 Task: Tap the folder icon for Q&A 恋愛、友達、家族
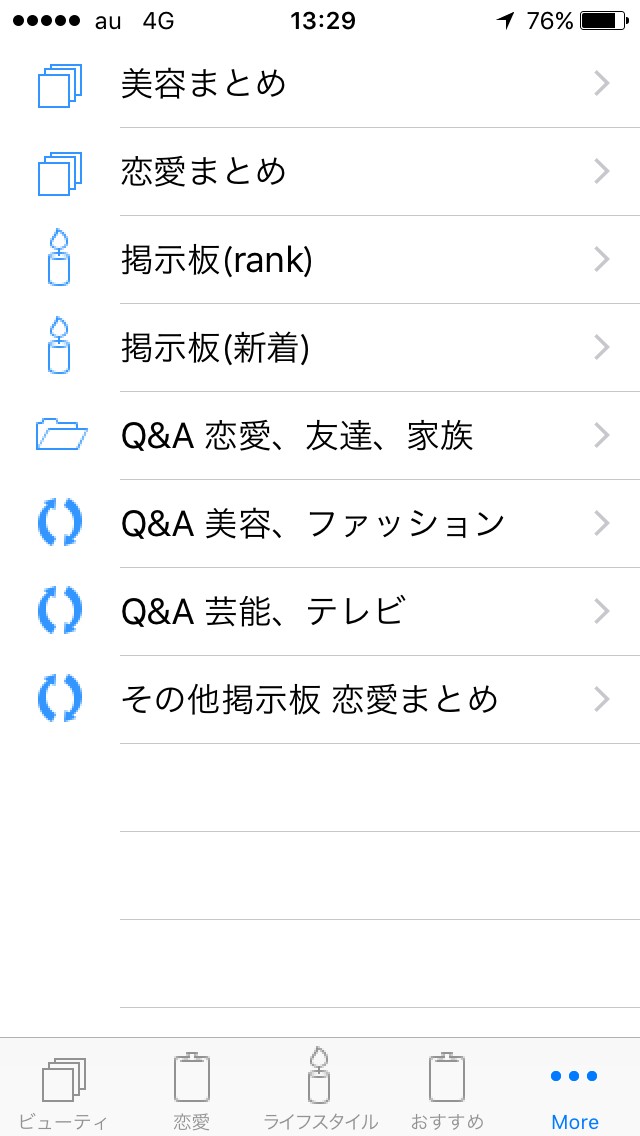pyautogui.click(x=60, y=436)
